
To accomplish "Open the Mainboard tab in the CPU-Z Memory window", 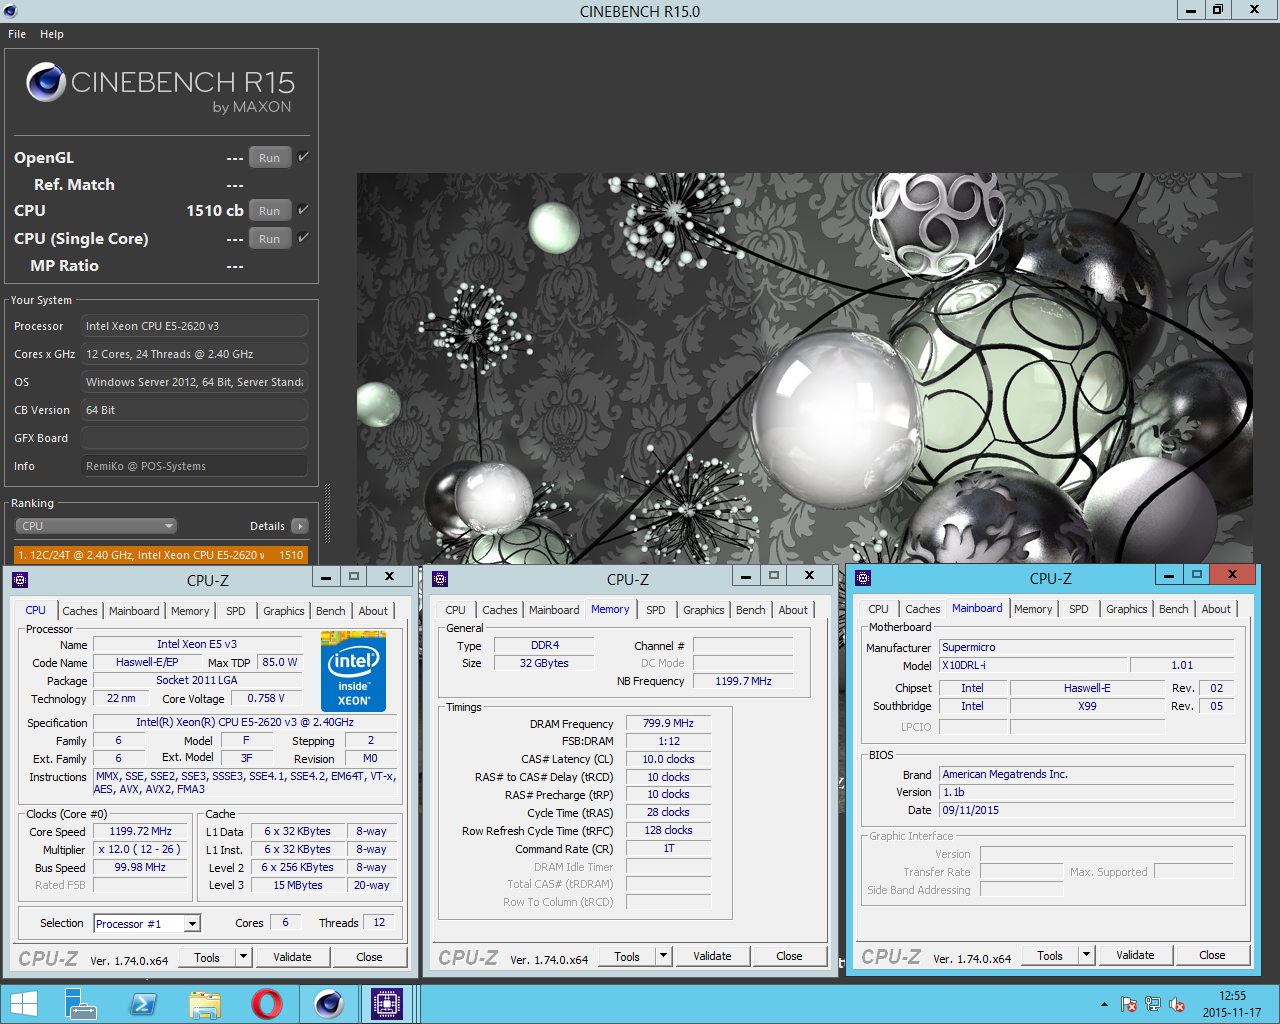I will point(554,610).
